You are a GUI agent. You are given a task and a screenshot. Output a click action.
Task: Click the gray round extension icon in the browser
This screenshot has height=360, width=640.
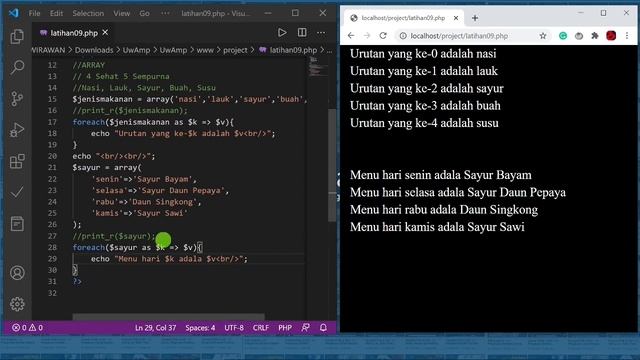(579, 36)
